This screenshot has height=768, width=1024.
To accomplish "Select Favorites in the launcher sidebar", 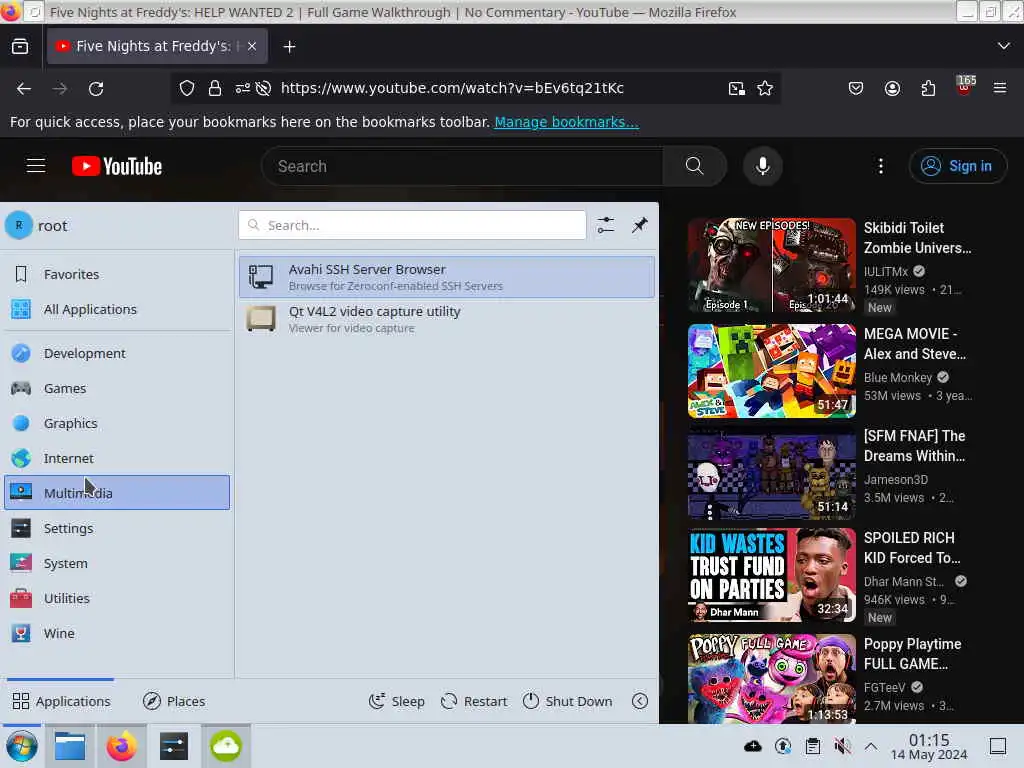I will point(117,274).
